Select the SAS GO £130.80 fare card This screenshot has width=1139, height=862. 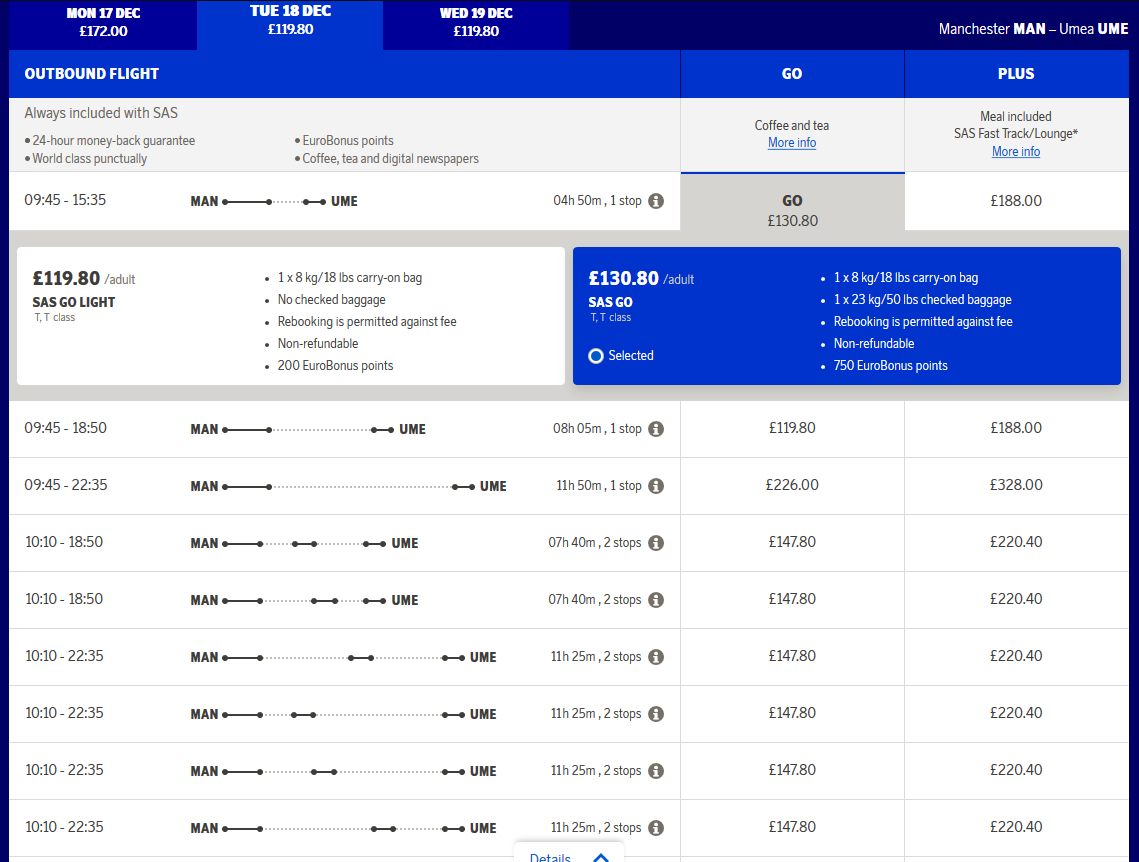(x=847, y=316)
